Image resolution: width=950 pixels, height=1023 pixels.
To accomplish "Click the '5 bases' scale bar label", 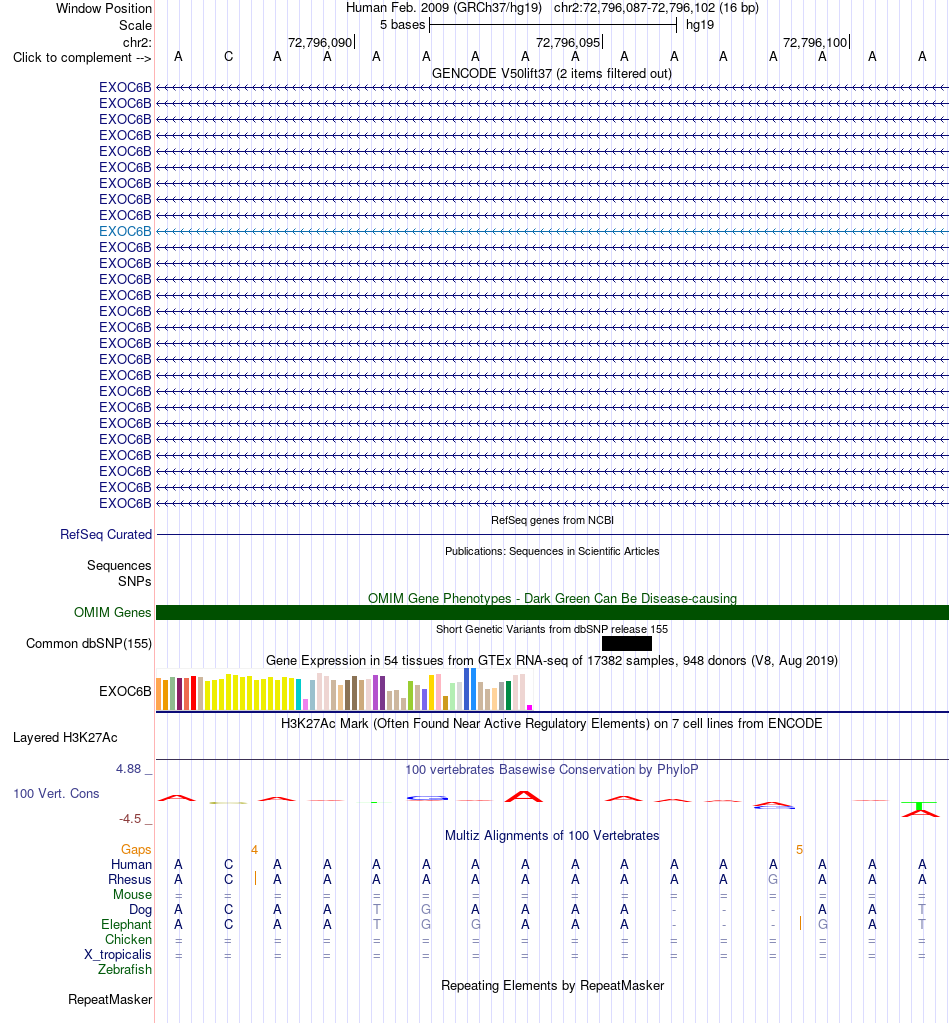I will (x=403, y=25).
